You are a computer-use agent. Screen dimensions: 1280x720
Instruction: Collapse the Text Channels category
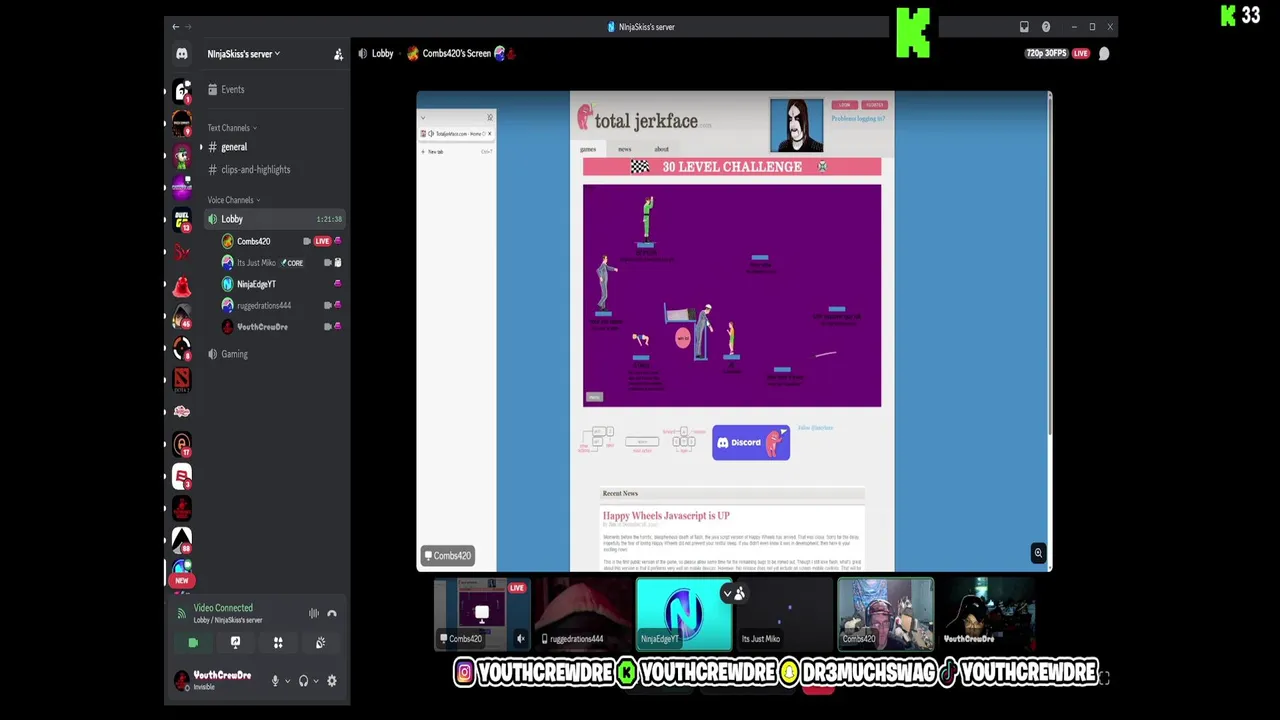click(x=232, y=128)
